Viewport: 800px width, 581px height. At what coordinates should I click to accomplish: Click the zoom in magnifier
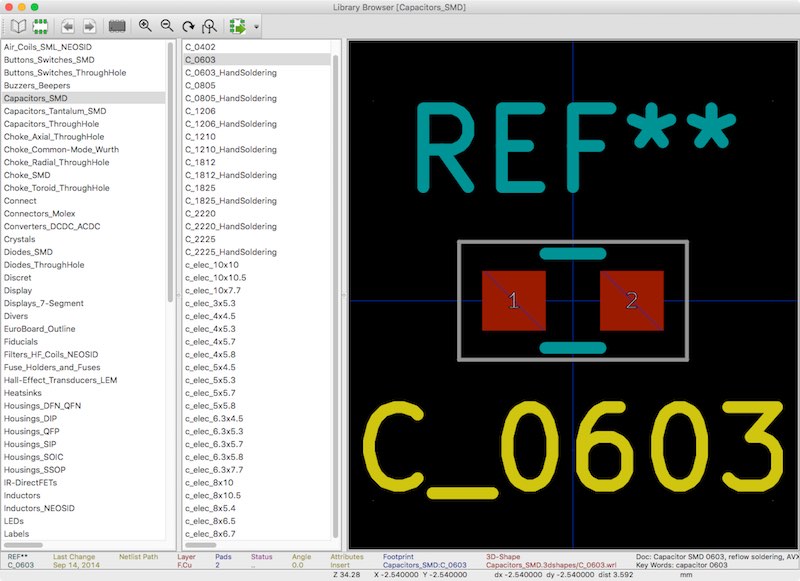(x=145, y=26)
